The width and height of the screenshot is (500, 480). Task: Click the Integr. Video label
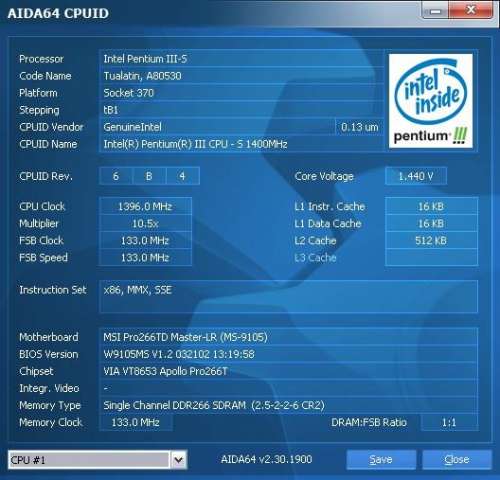[x=49, y=388]
